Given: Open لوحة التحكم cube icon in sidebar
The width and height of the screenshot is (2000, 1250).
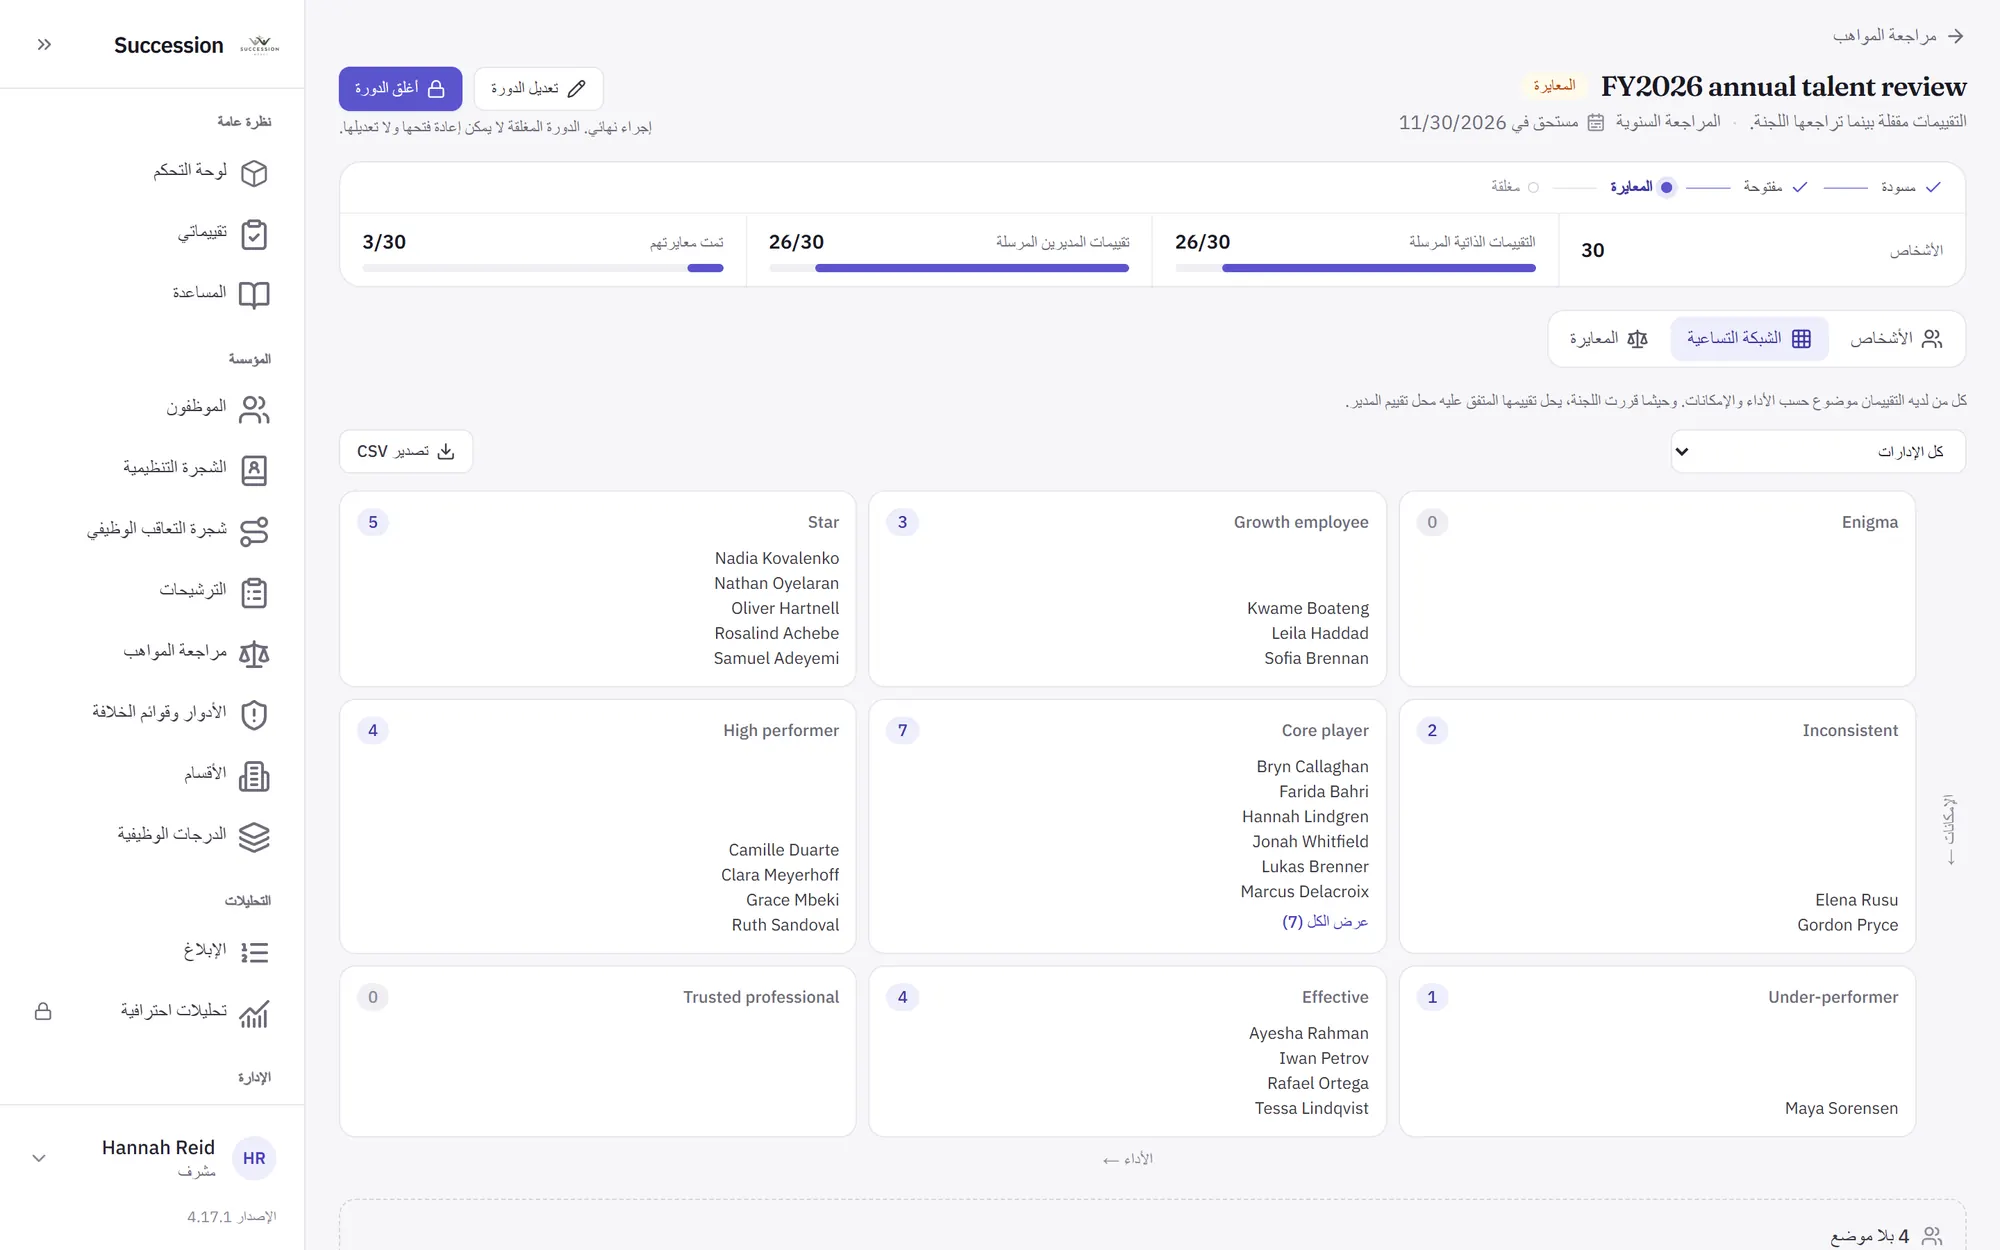Looking at the screenshot, I should coord(254,173).
